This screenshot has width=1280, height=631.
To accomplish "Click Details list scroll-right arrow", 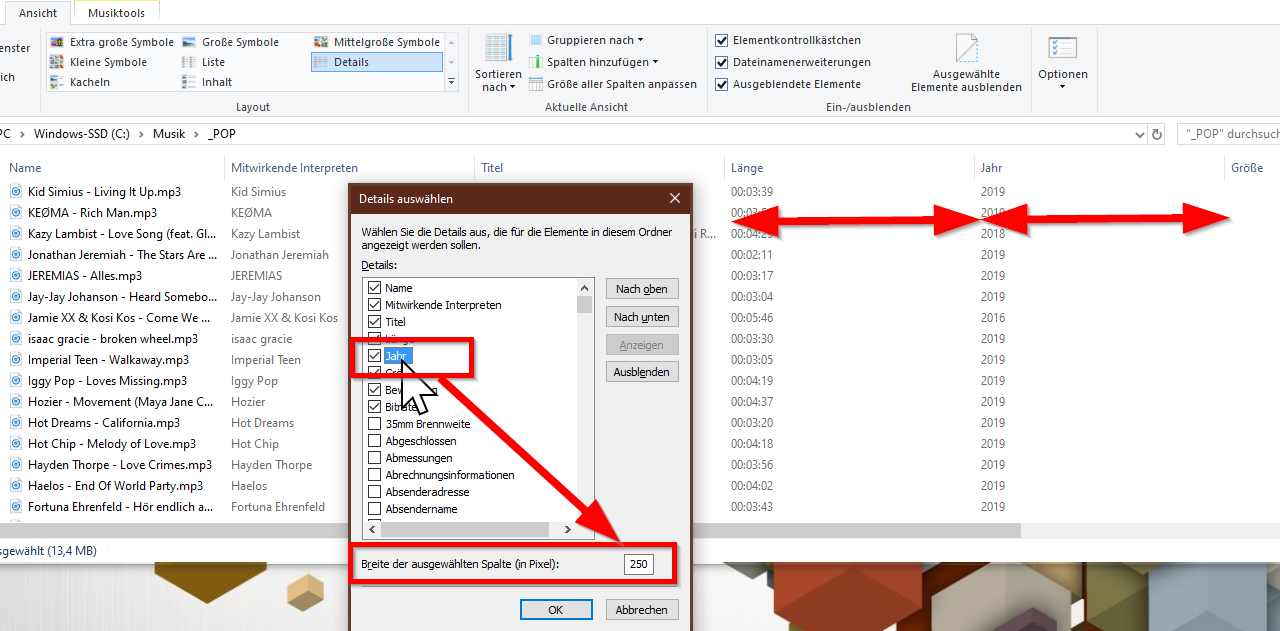I will click(x=567, y=529).
